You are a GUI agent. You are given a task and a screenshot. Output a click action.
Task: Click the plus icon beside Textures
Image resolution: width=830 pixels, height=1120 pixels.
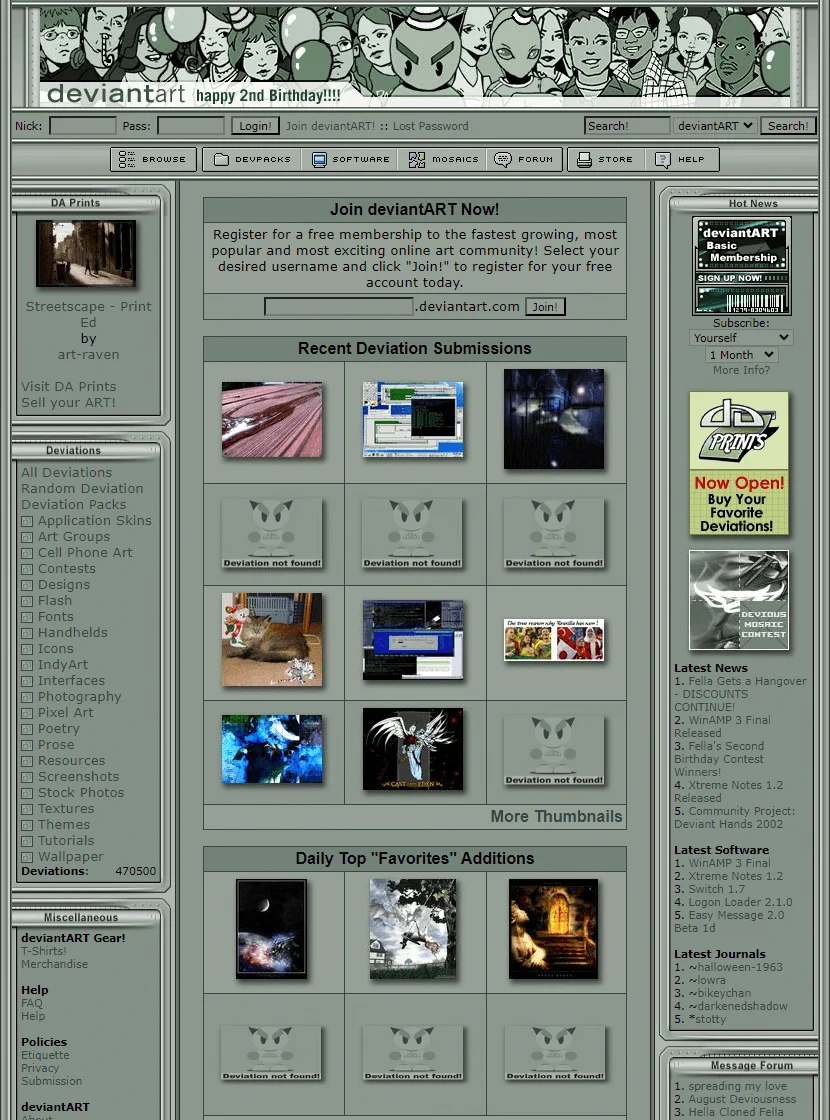click(x=27, y=809)
